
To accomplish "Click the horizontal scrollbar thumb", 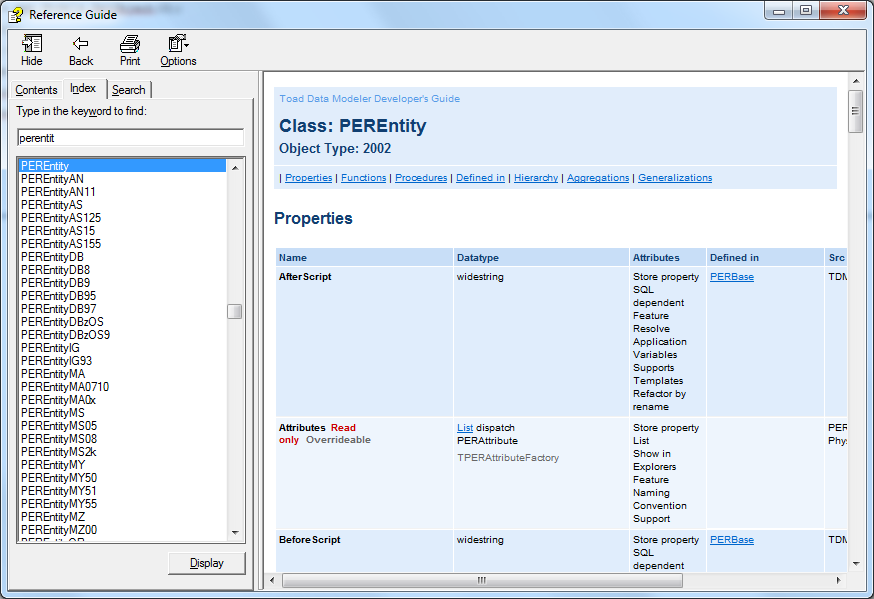I will click(x=482, y=580).
